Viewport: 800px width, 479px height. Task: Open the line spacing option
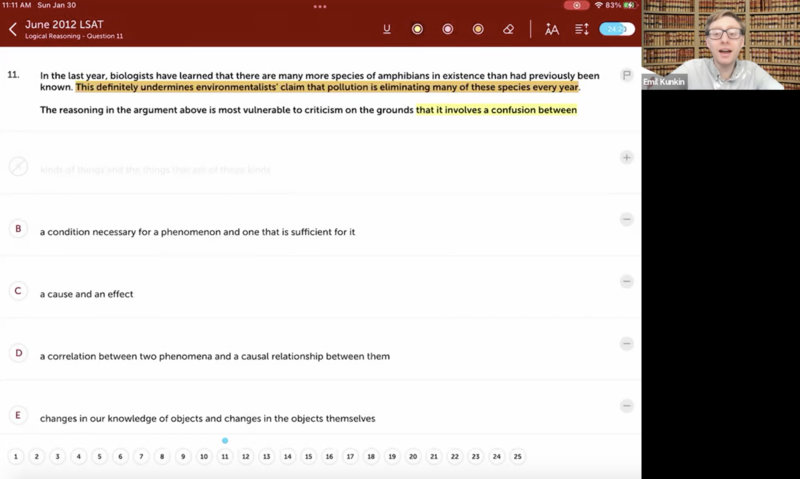582,29
